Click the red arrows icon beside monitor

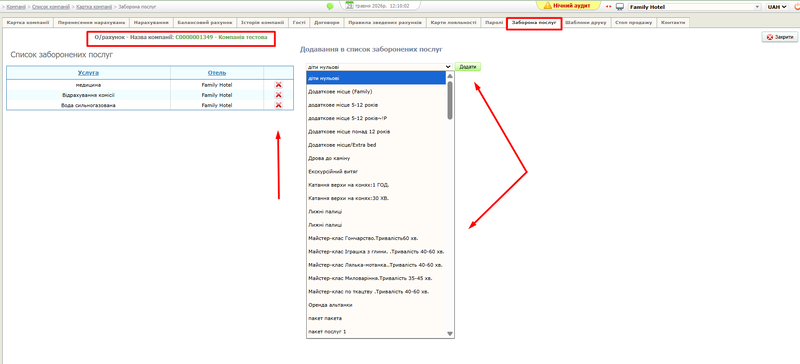[x=608, y=7]
